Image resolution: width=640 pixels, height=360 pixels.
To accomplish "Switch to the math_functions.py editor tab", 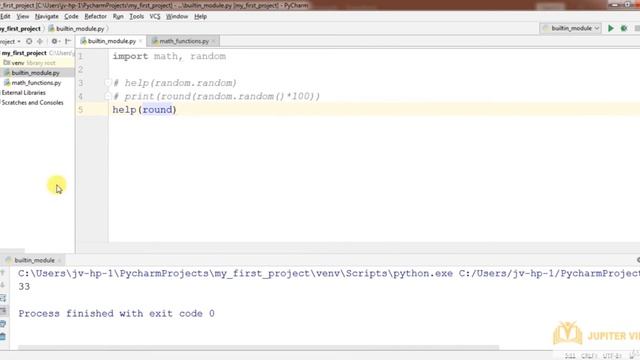I will pos(184,41).
